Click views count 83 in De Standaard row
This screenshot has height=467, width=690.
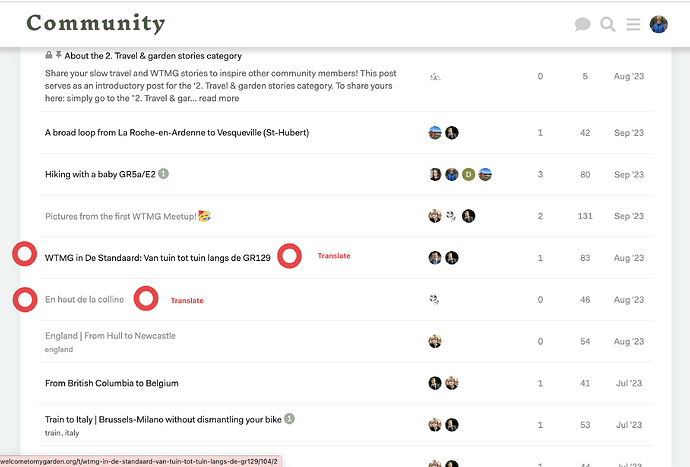tap(585, 258)
